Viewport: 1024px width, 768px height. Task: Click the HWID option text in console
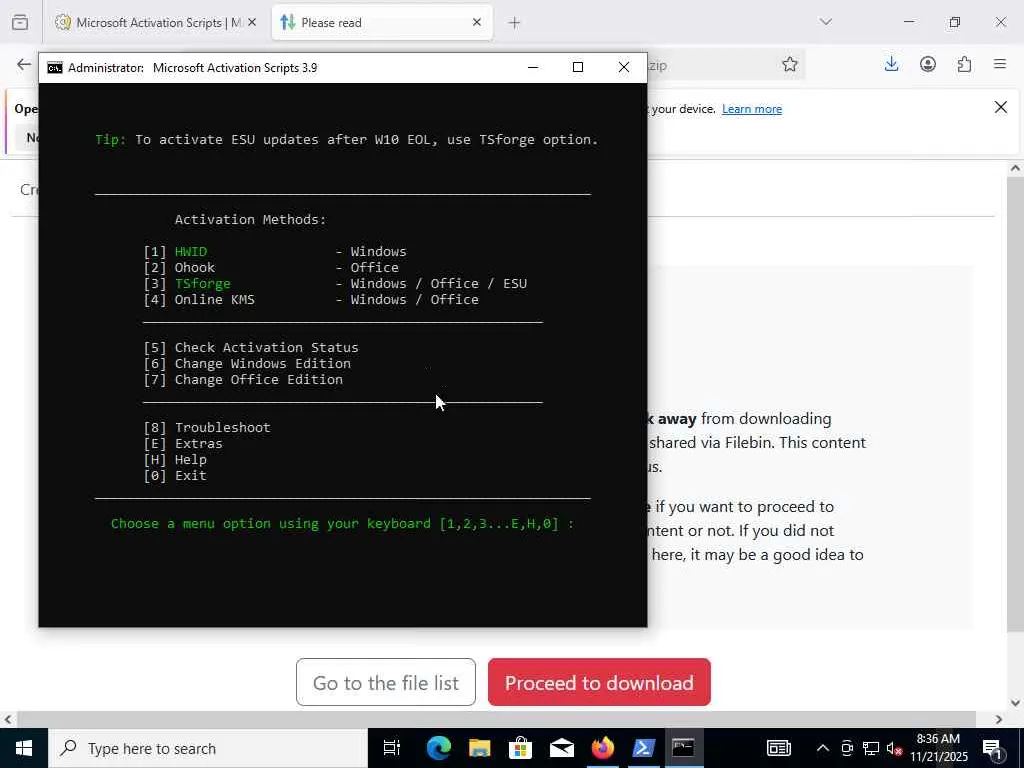click(x=191, y=251)
